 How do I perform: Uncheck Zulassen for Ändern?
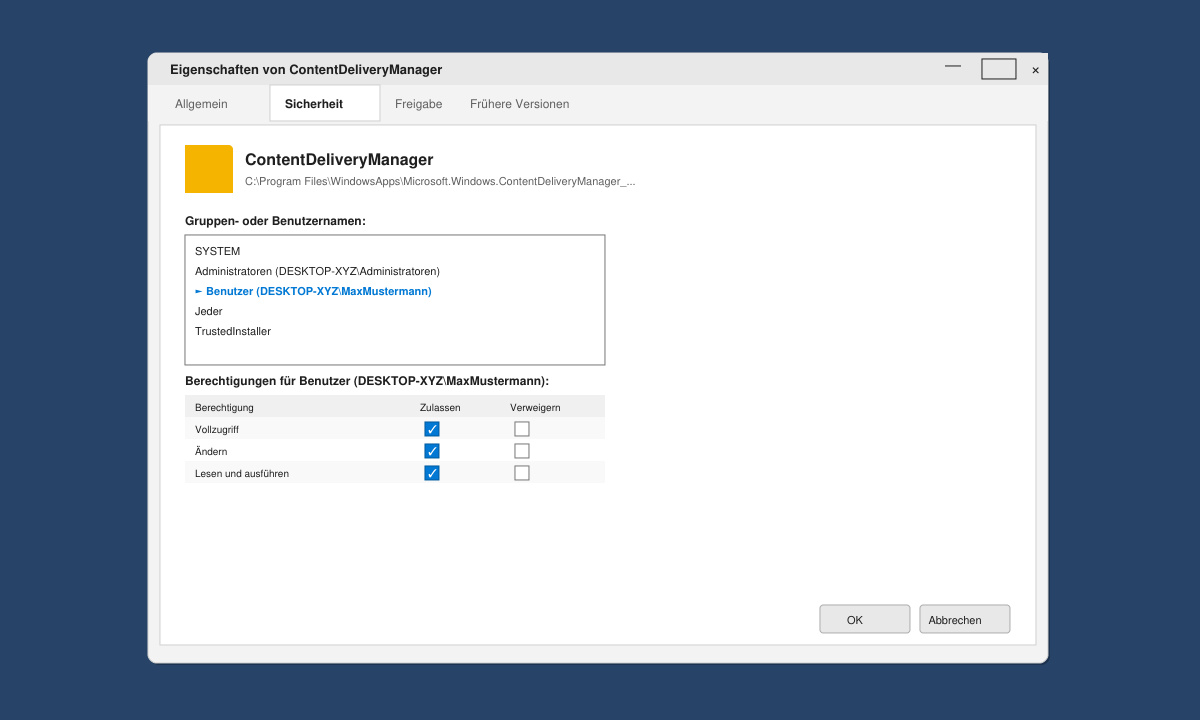click(x=432, y=451)
